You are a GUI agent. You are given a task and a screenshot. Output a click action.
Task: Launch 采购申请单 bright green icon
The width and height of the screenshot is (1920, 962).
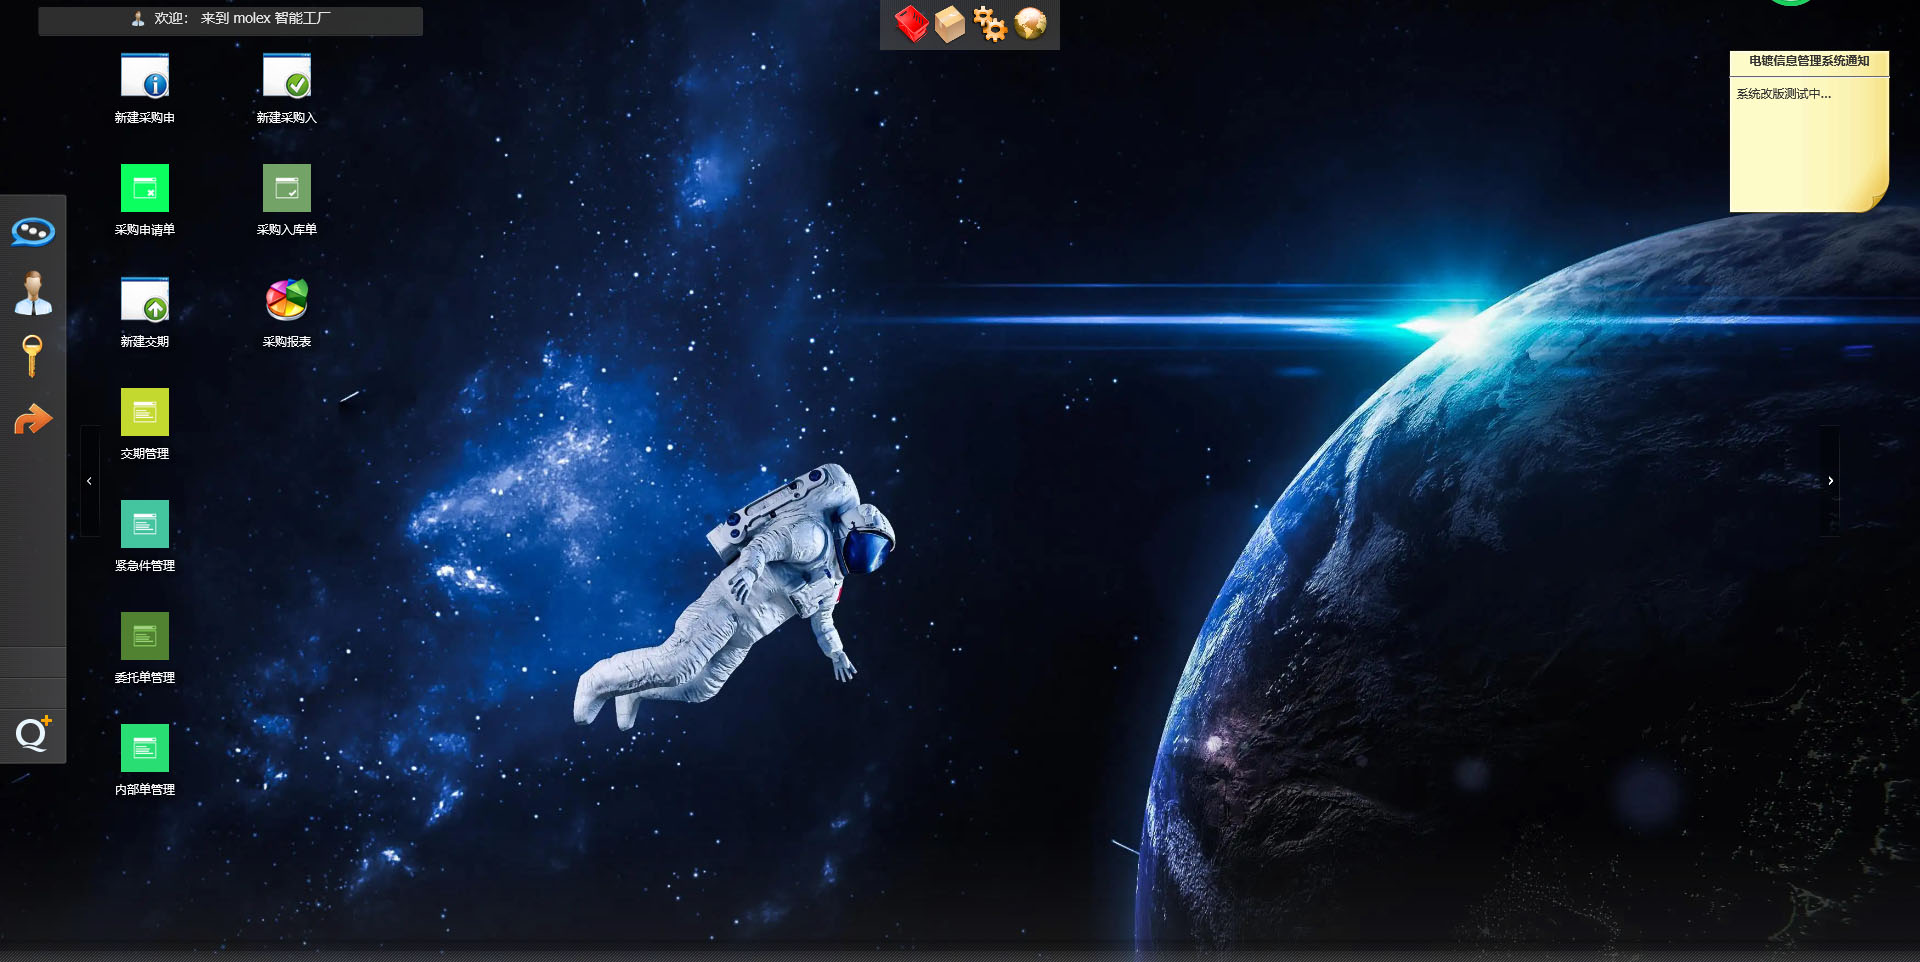(145, 189)
